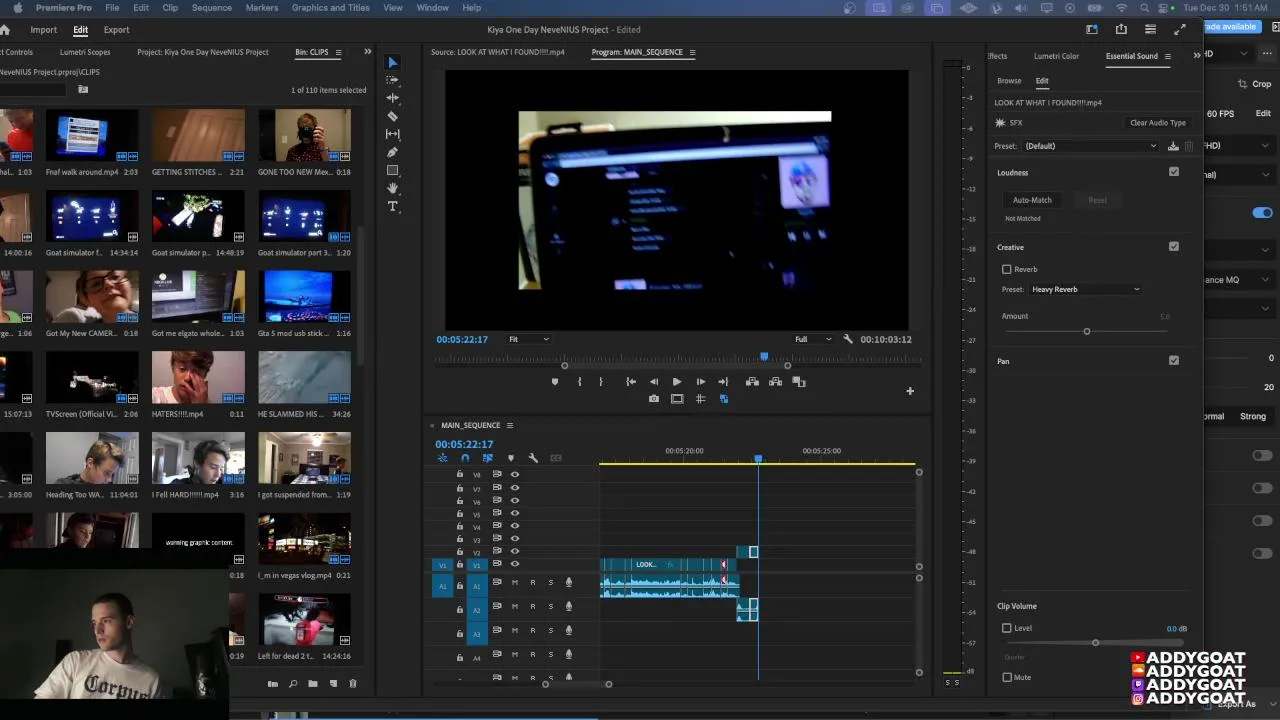Click the Lift button
Viewport: 1280px width, 720px height.
[x=752, y=382]
